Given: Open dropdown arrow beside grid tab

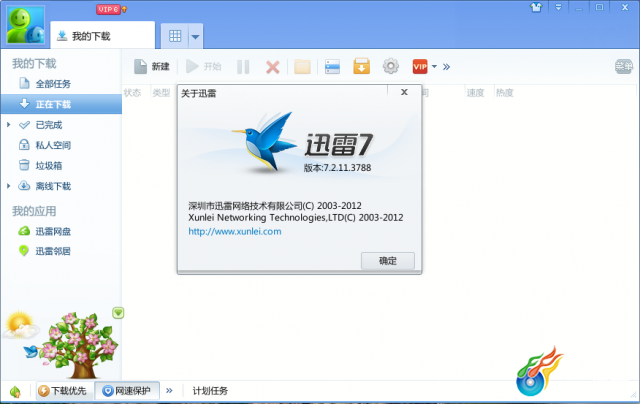Looking at the screenshot, I should (195, 37).
